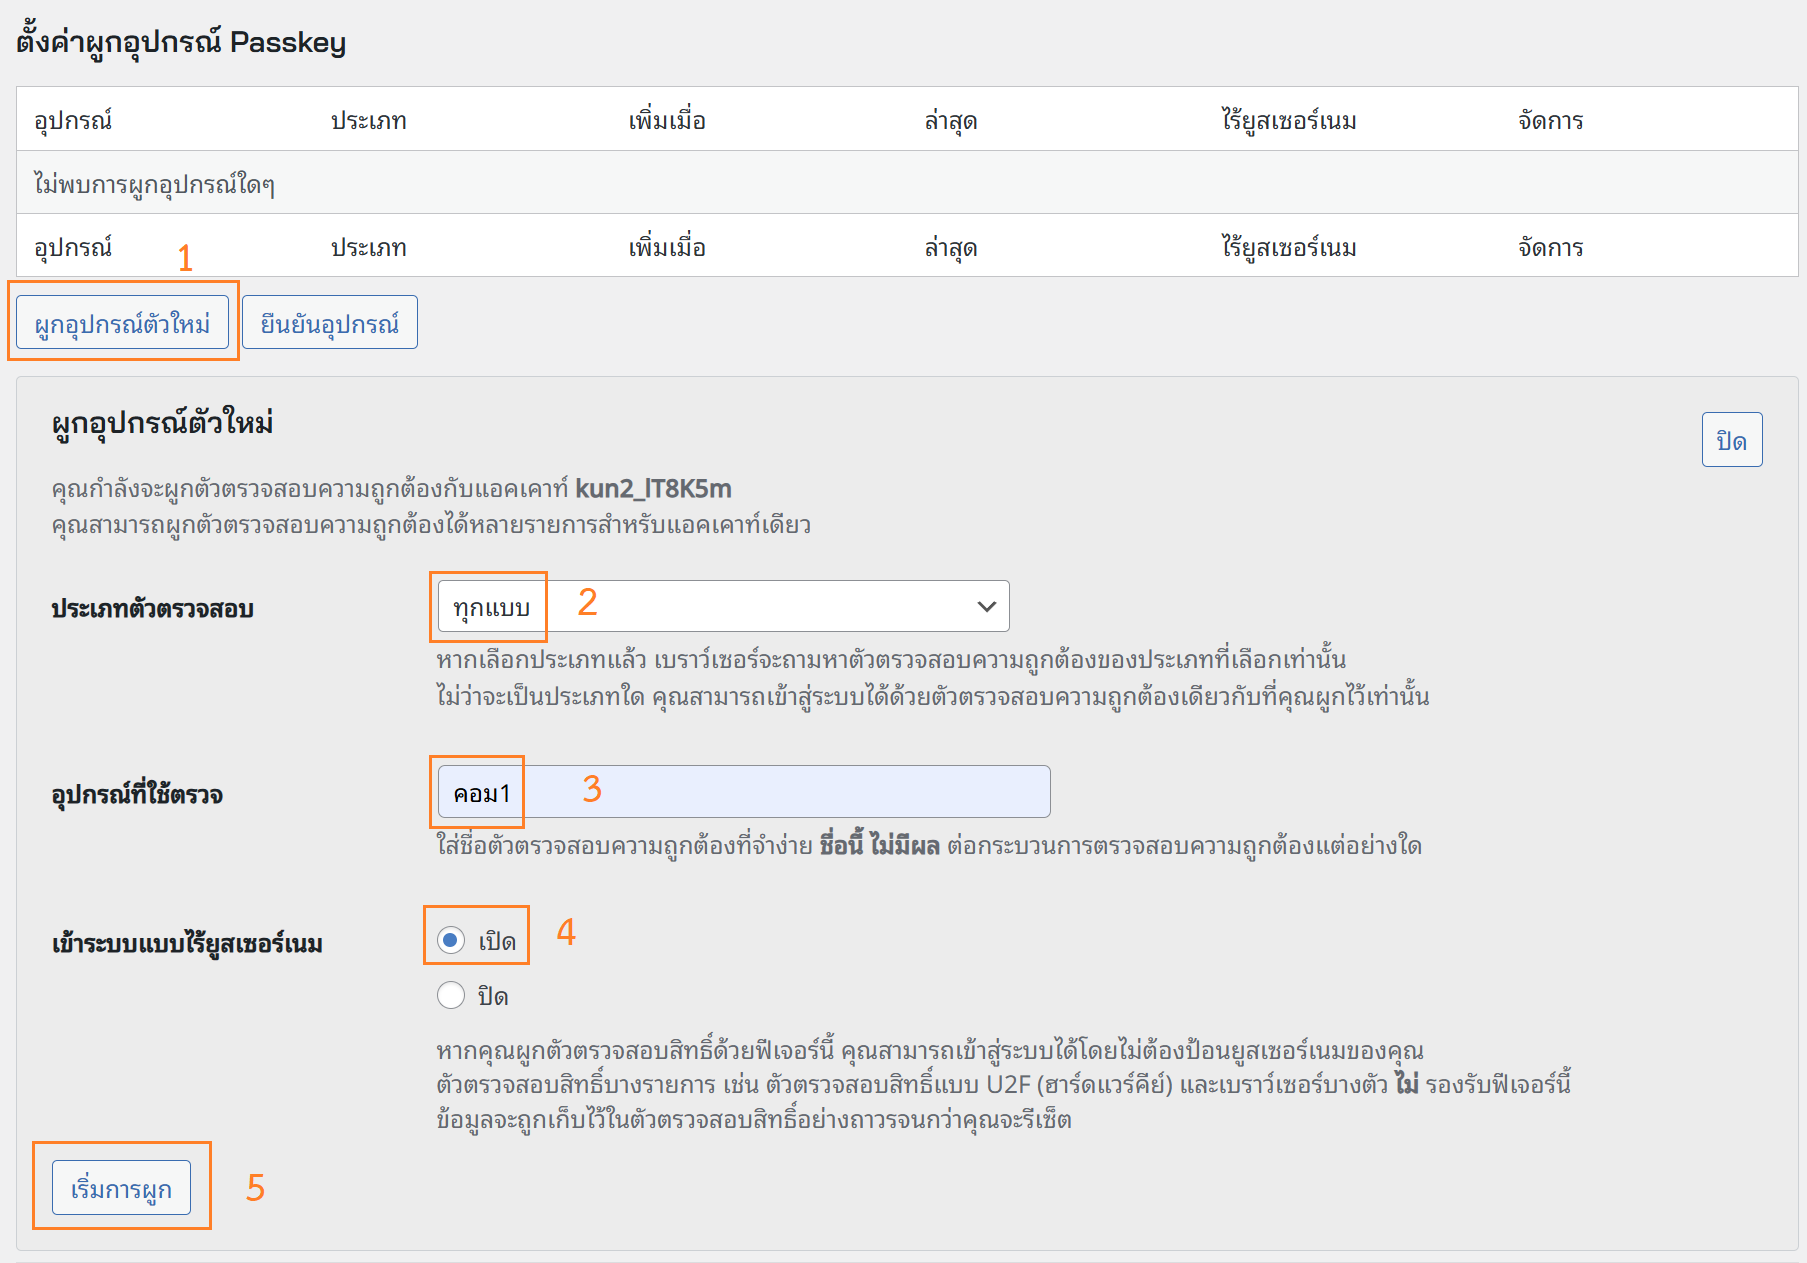1807x1263 pixels.
Task: Click the top อุปกรณ์ column header
Action: click(73, 120)
